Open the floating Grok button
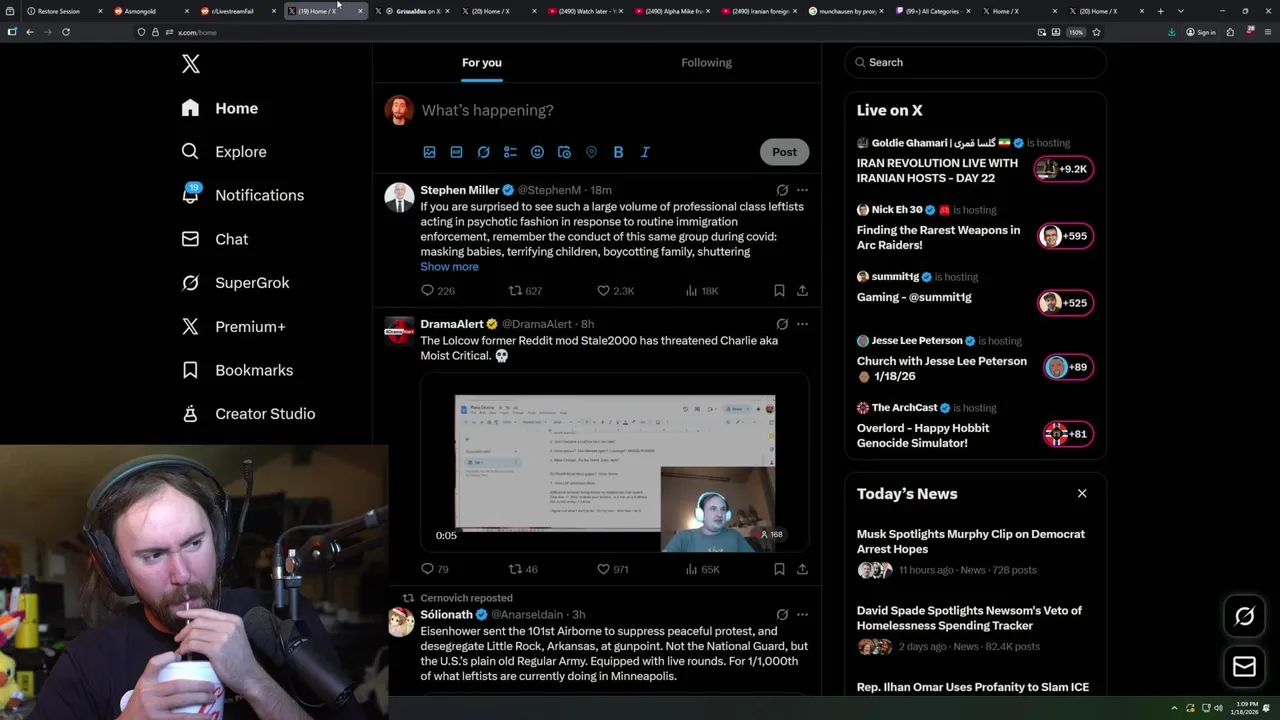1280x720 pixels. [x=1244, y=617]
